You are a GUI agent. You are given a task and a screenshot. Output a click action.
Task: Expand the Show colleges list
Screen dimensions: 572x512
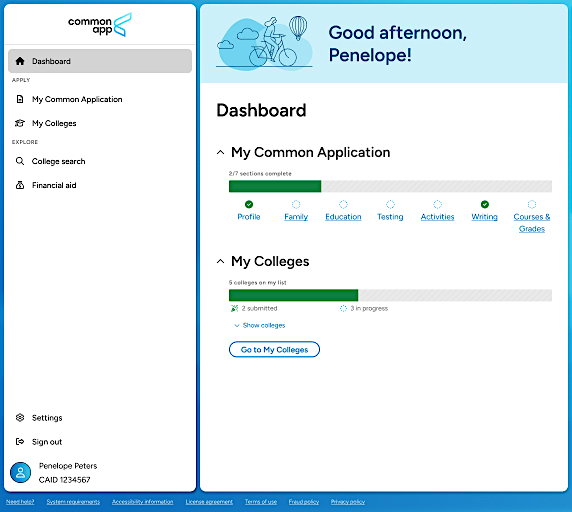[260, 325]
